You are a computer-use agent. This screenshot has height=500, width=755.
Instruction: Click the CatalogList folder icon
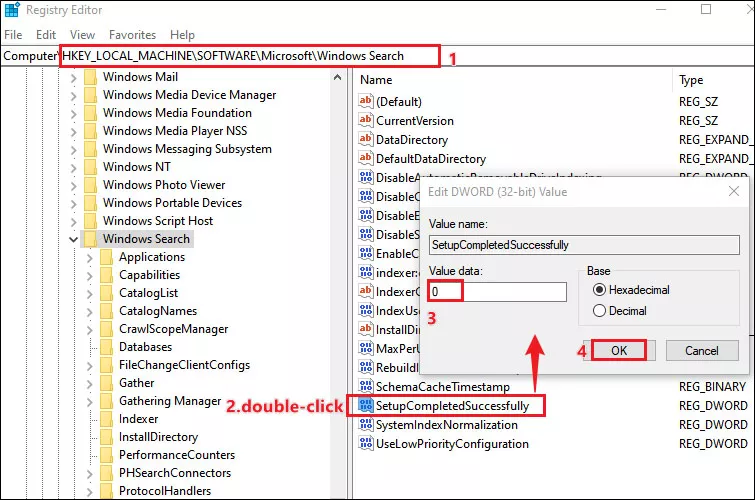point(107,293)
